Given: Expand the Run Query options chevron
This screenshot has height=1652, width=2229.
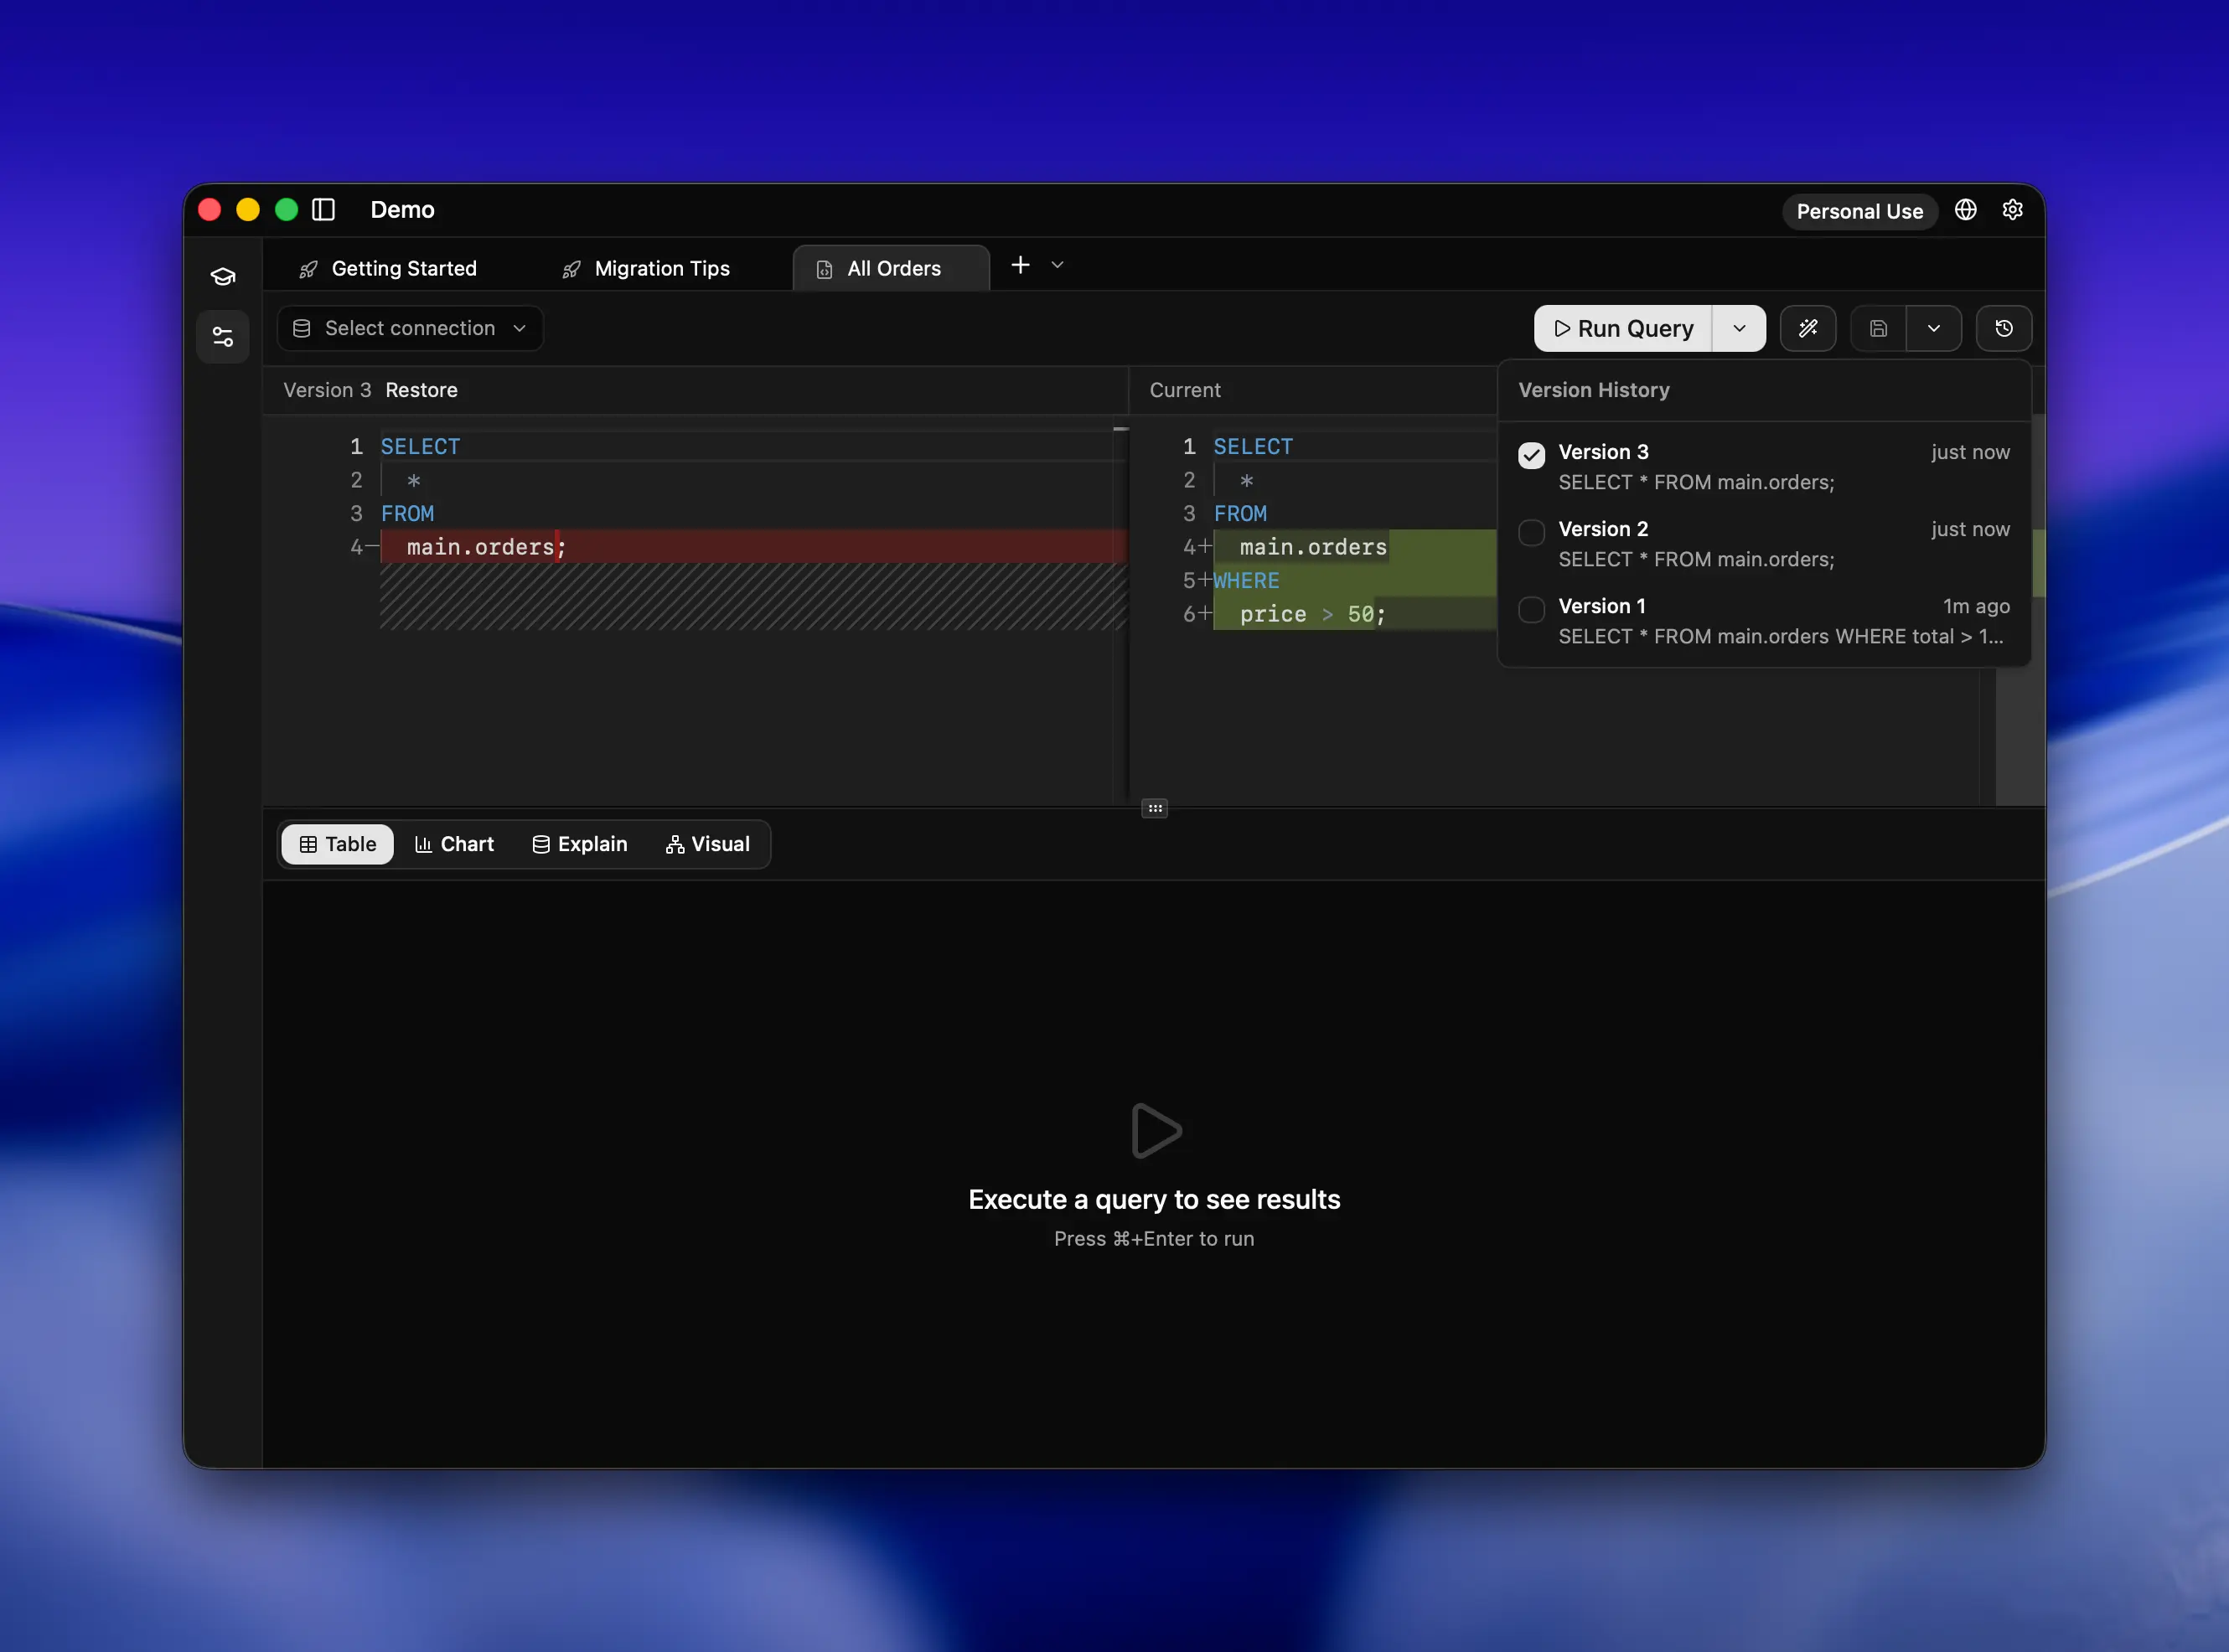Looking at the screenshot, I should (1739, 329).
